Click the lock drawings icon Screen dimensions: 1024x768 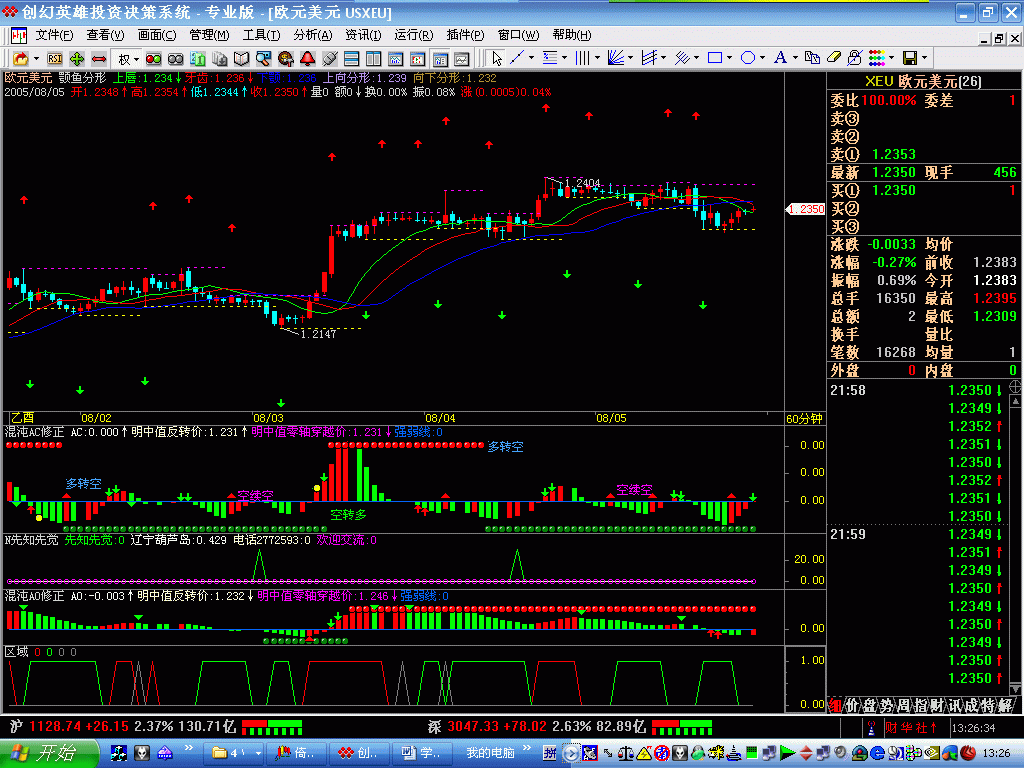[x=855, y=58]
